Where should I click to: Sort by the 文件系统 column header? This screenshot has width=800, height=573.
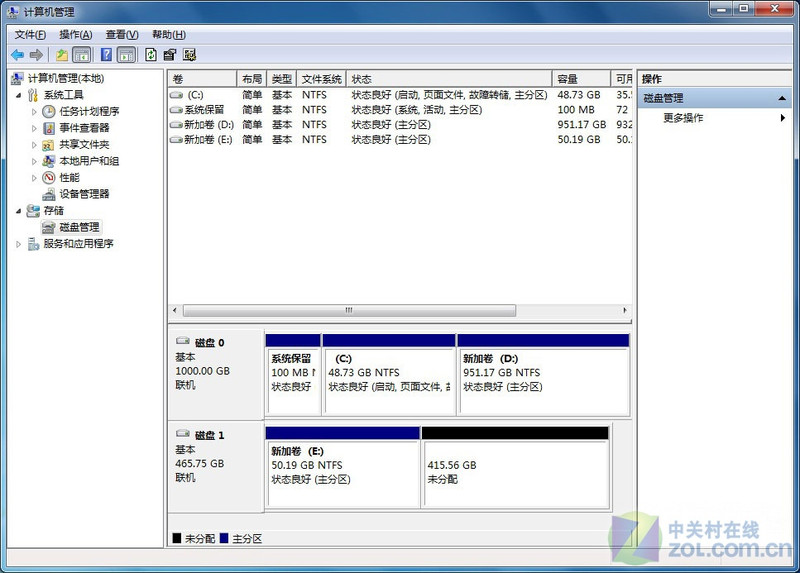pyautogui.click(x=321, y=79)
